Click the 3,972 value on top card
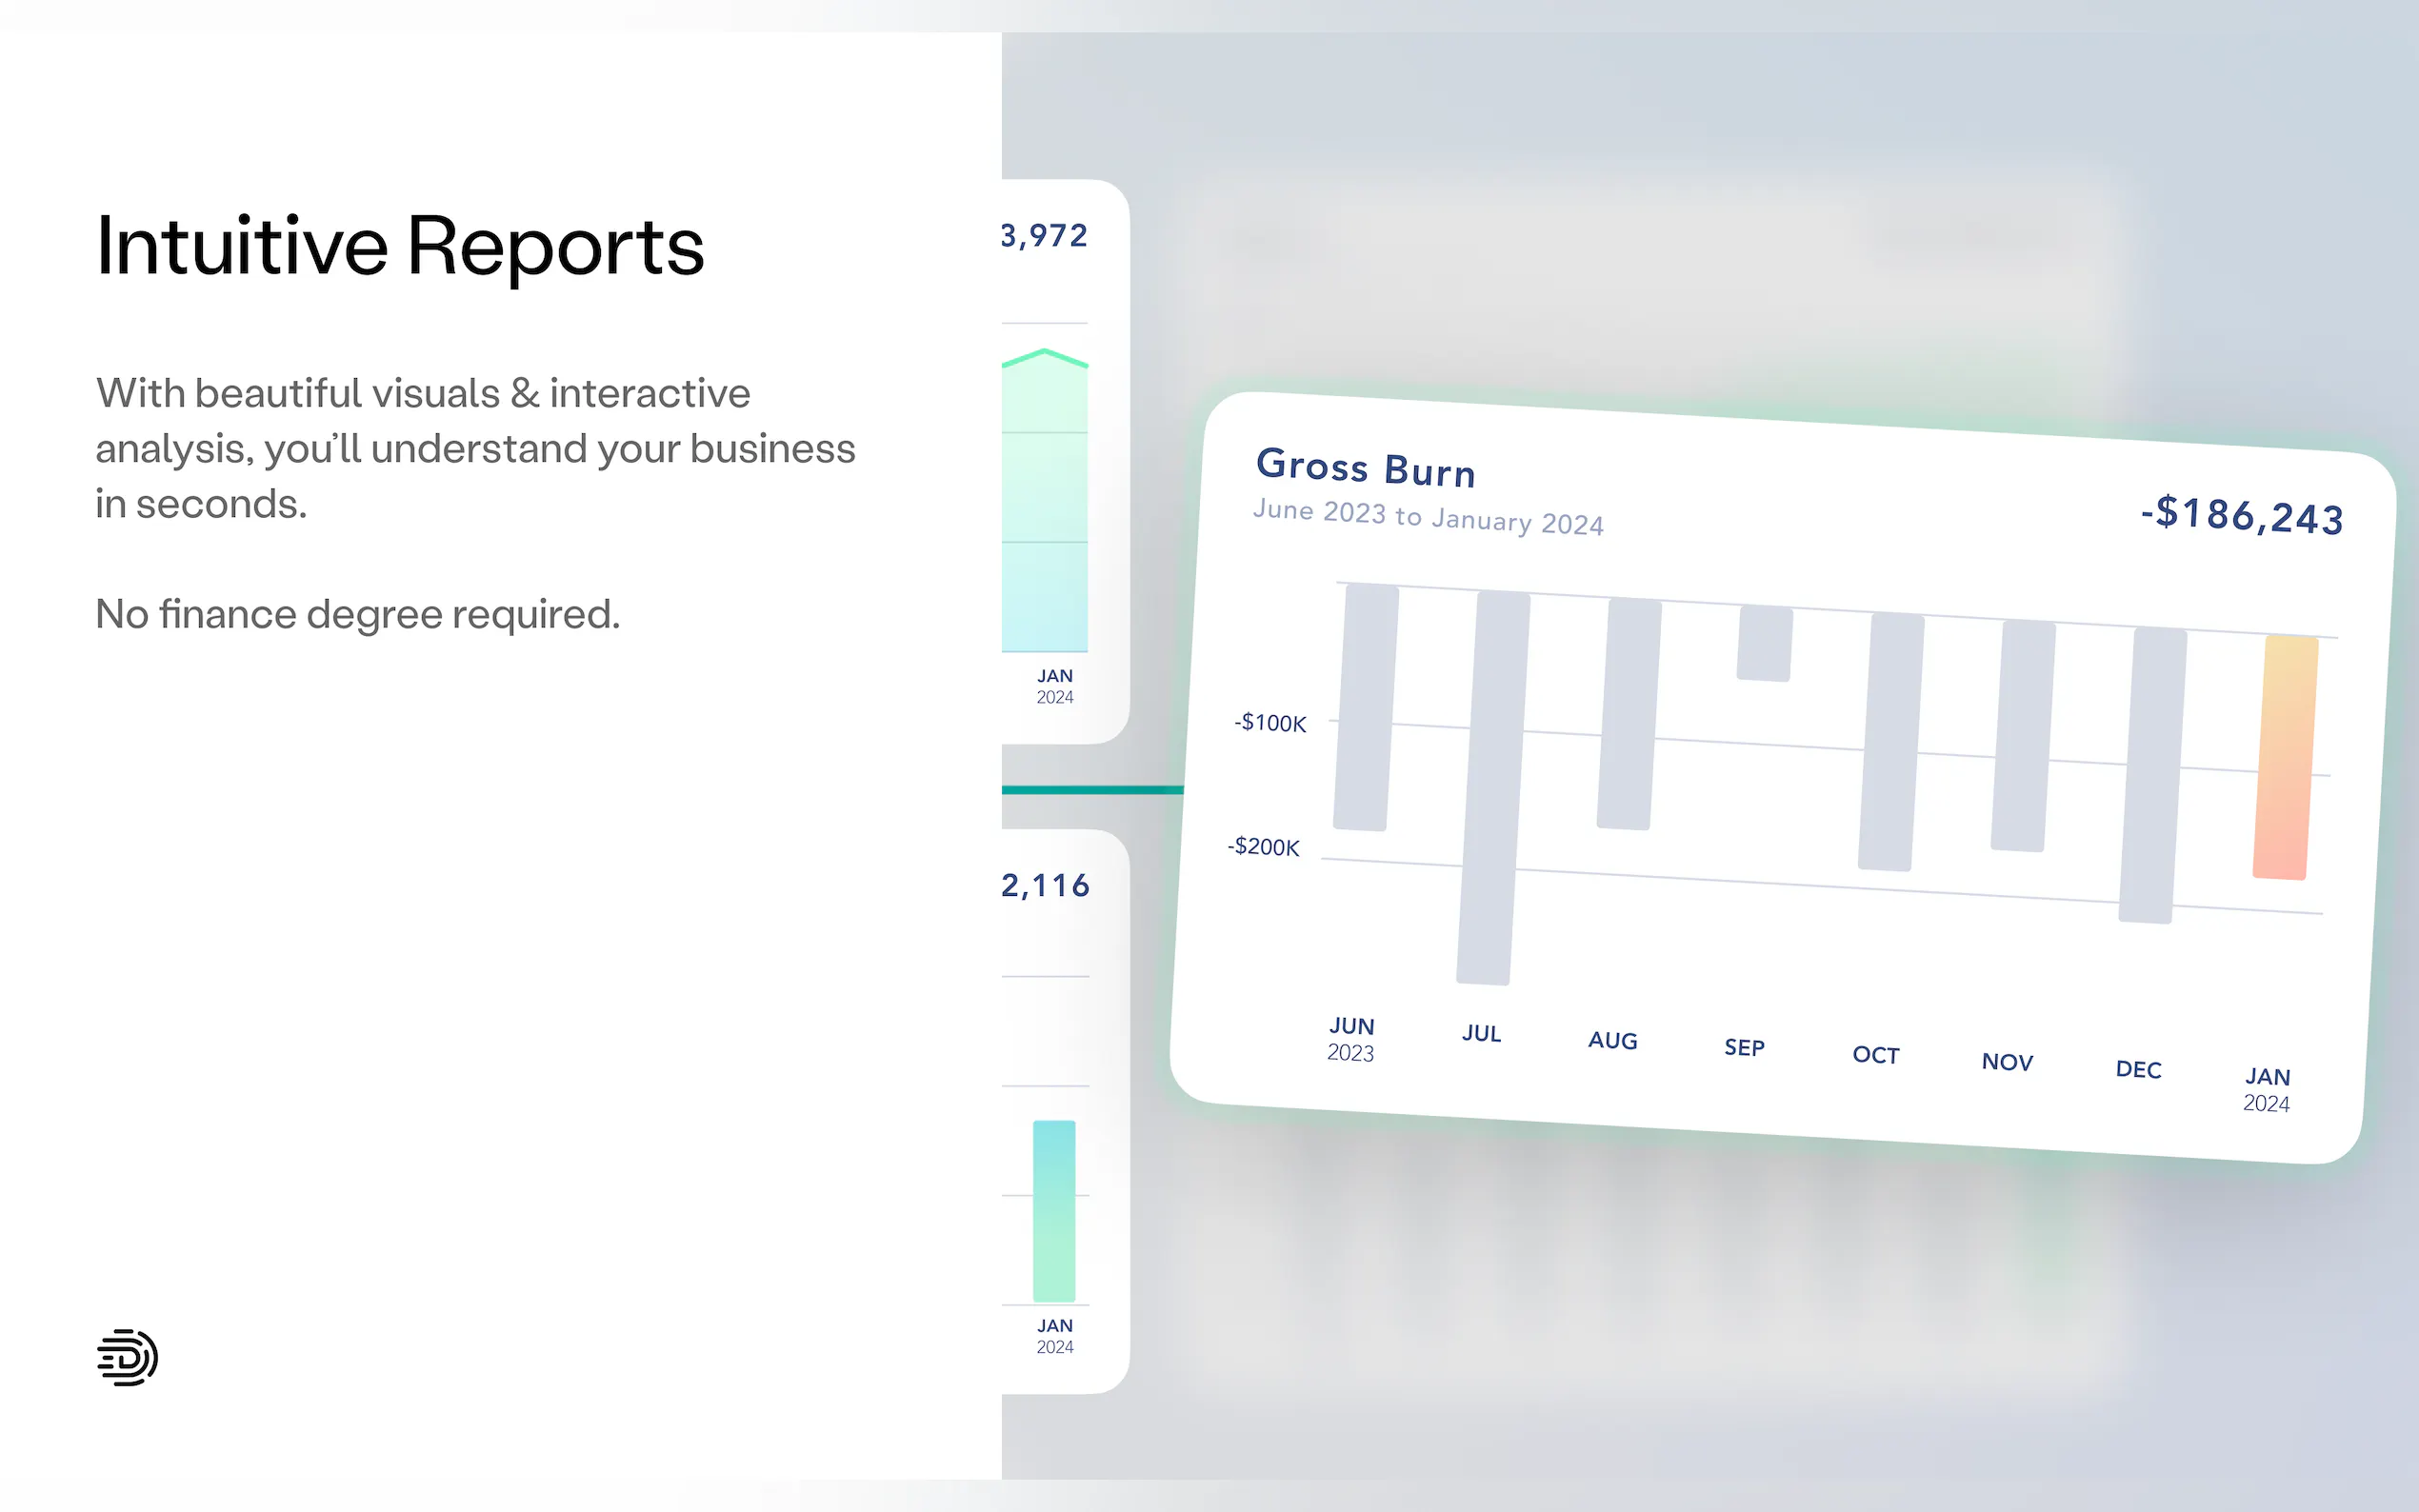This screenshot has width=2419, height=1512. [x=1044, y=235]
